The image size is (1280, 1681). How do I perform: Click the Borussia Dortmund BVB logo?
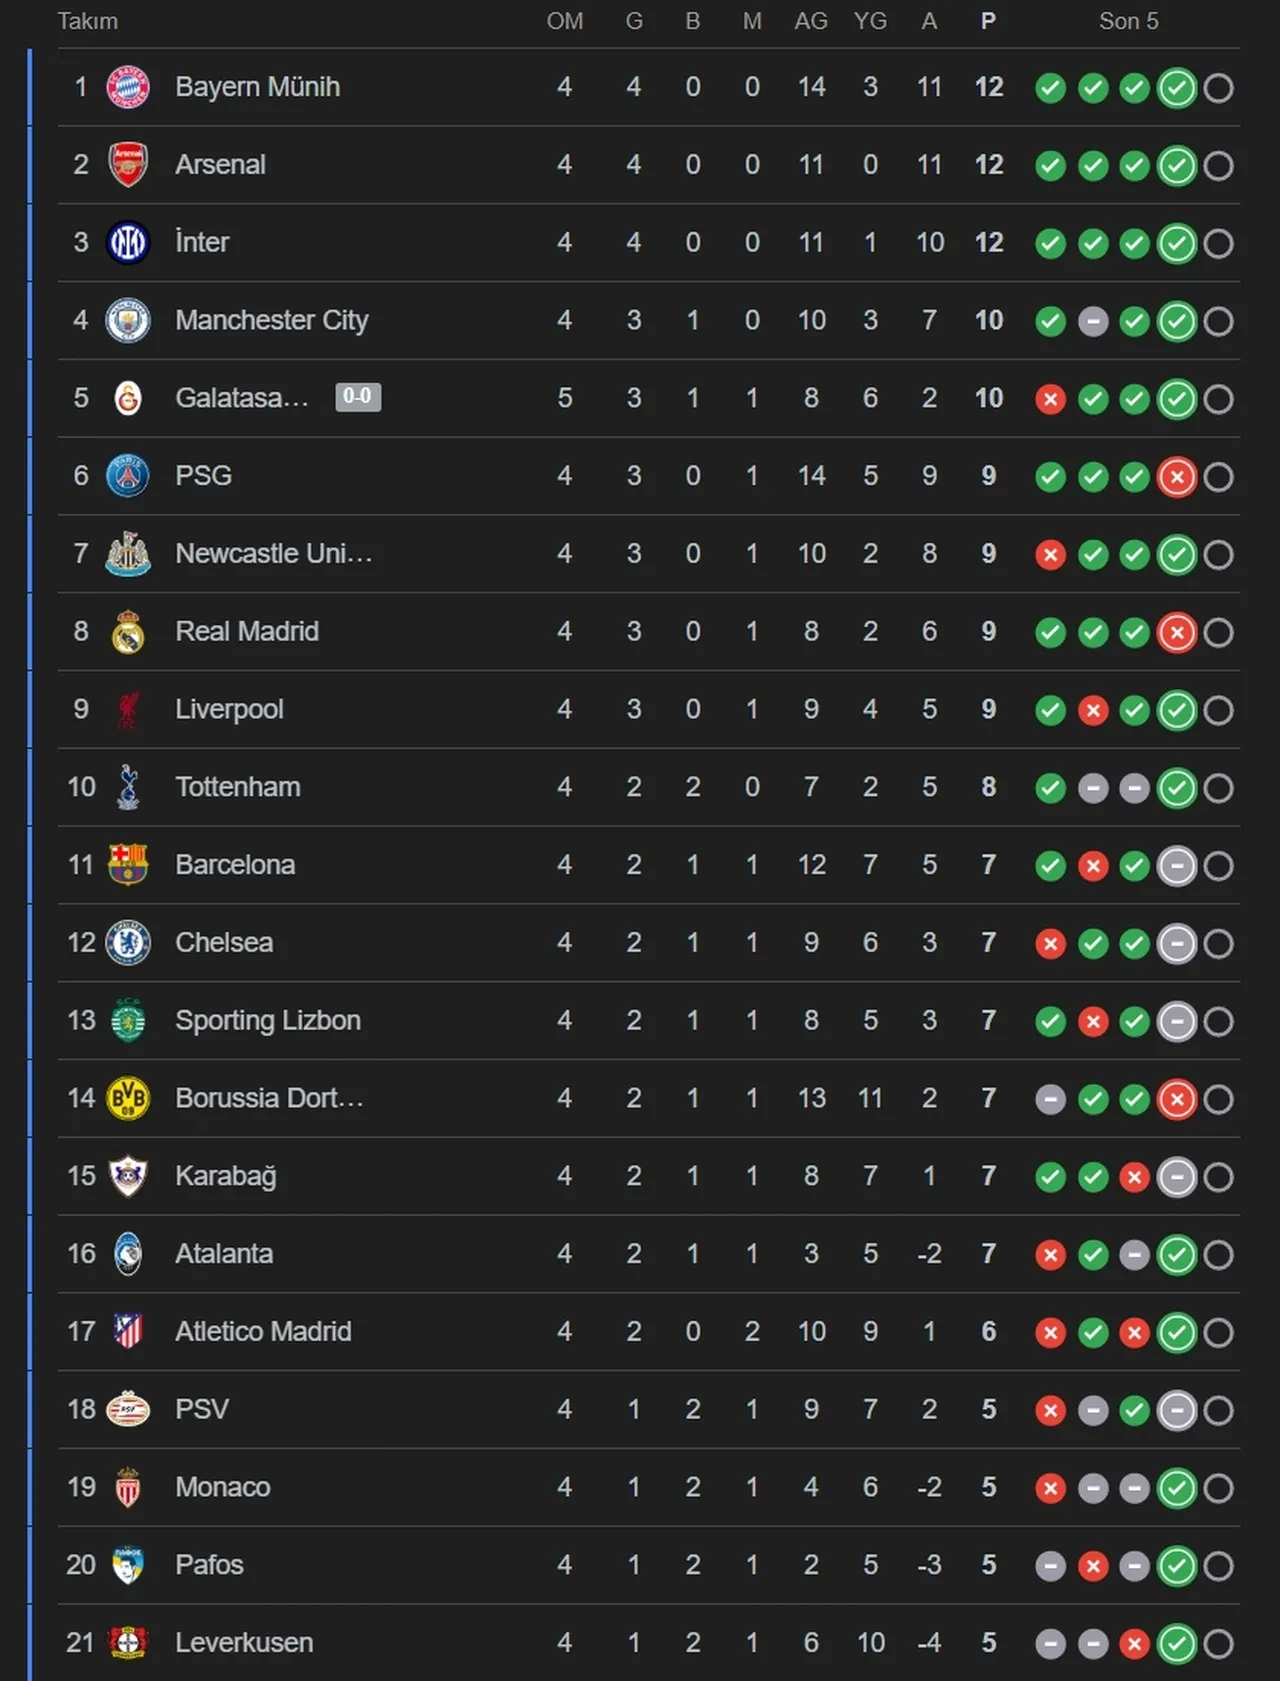tap(128, 1099)
